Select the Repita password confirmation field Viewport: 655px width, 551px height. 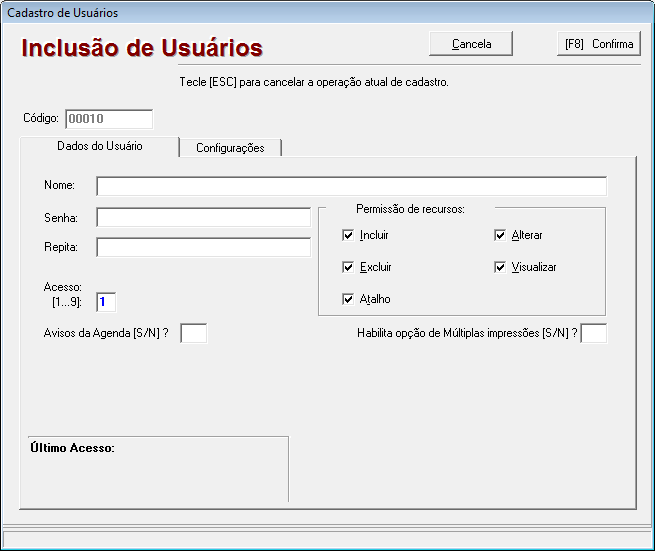(203, 247)
